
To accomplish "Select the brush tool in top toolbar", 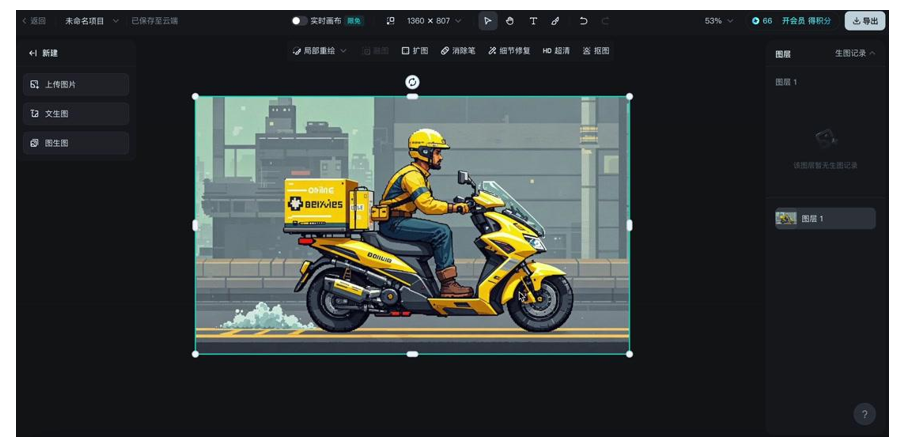I will (555, 20).
